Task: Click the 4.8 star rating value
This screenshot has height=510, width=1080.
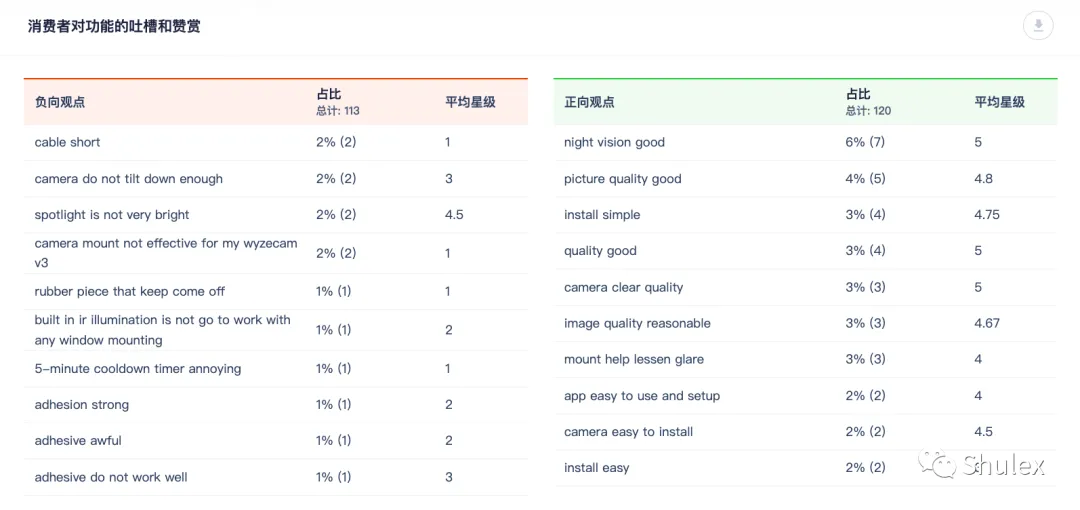Action: 984,179
